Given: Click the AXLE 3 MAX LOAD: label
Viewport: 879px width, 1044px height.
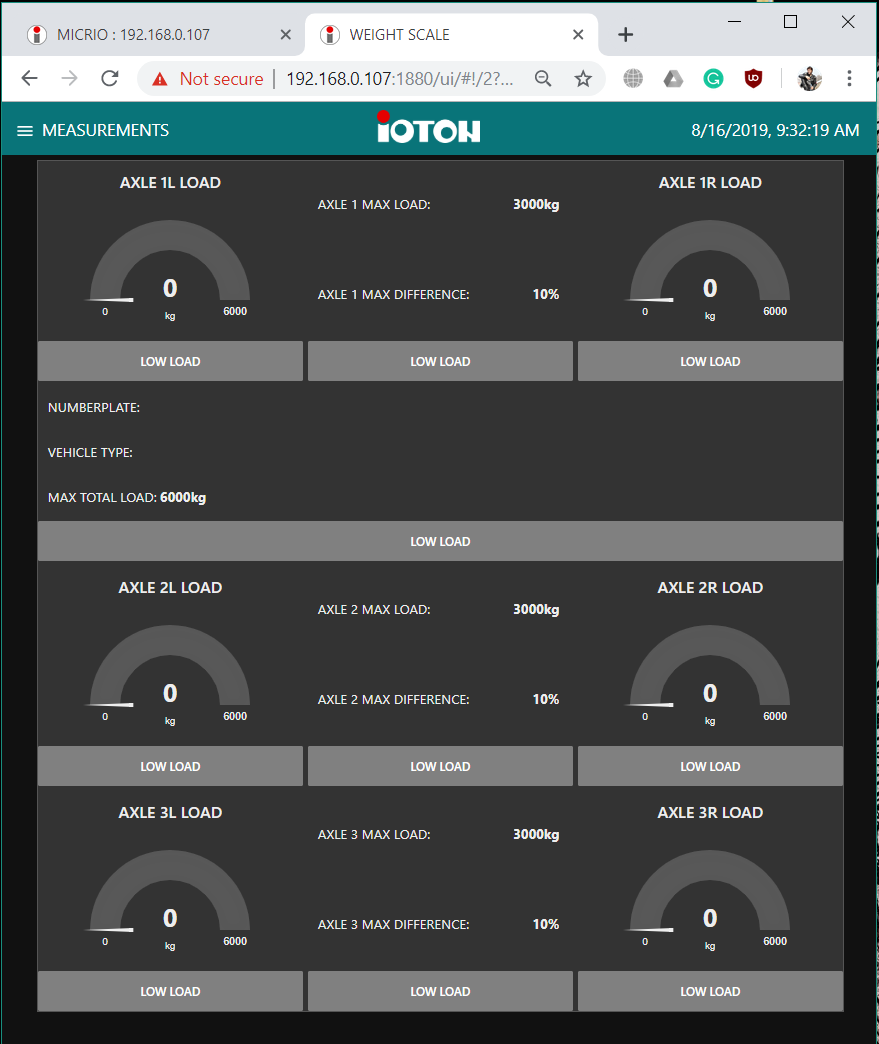Looking at the screenshot, I should [x=374, y=834].
